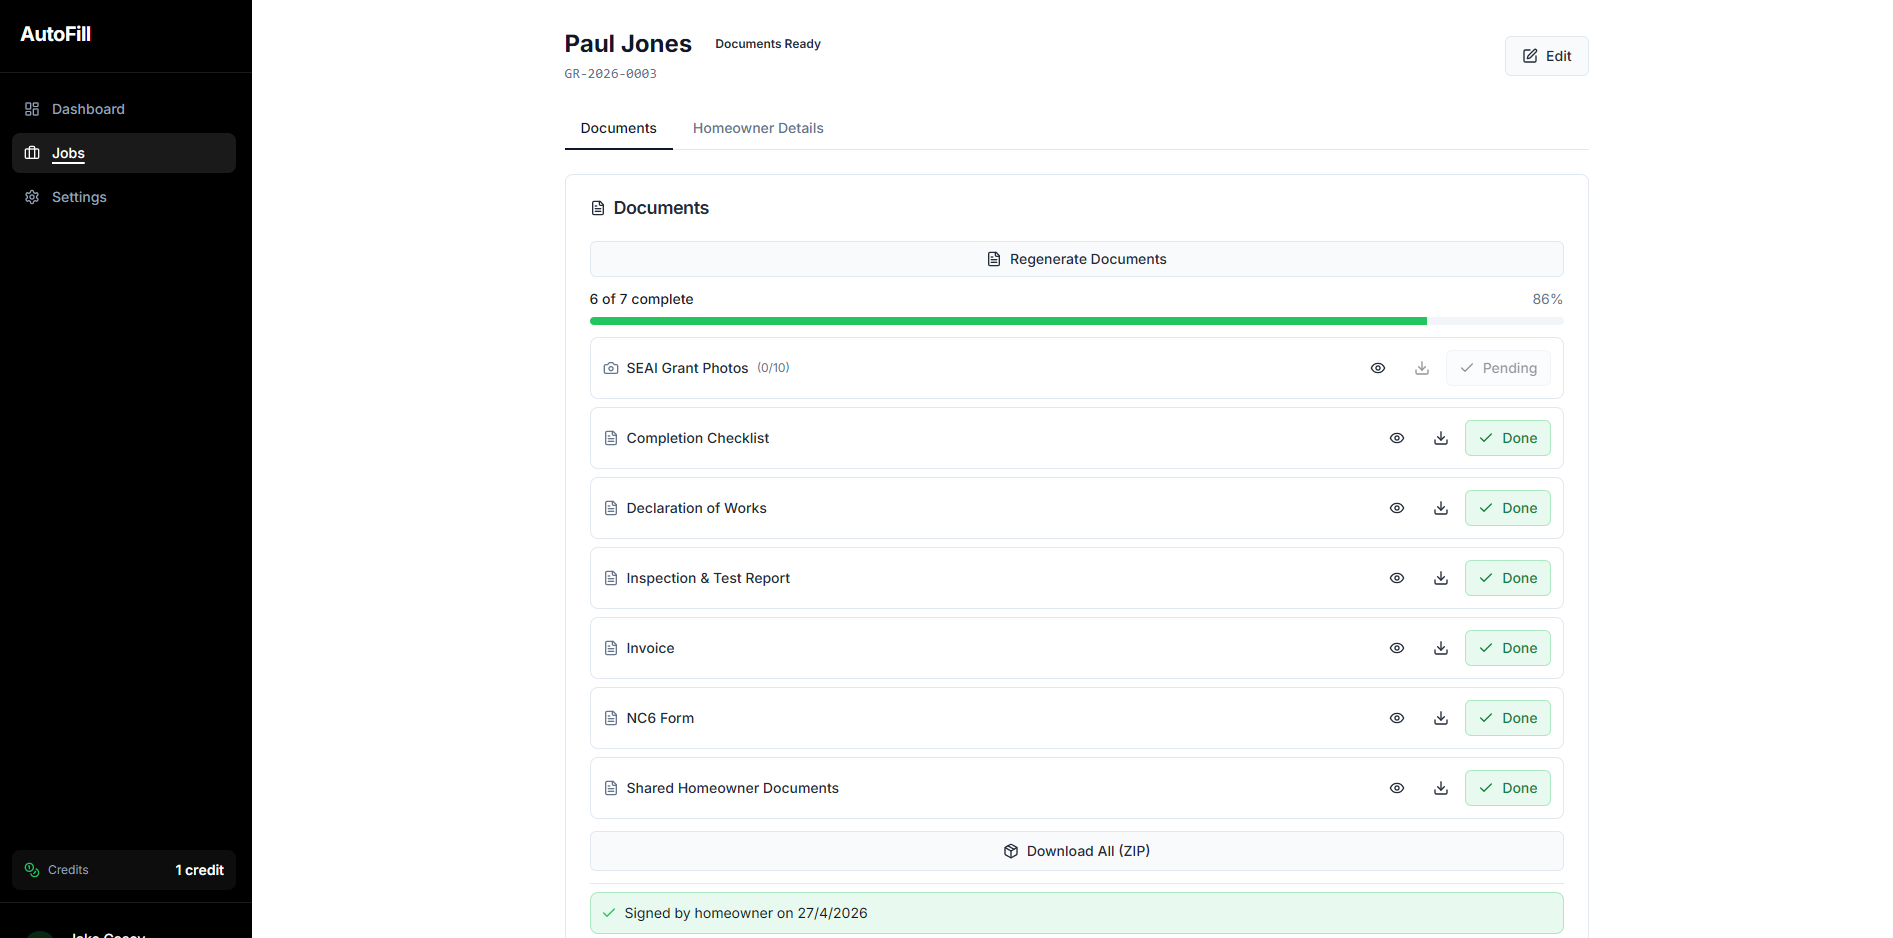Click the 6 of 7 complete label
Image resolution: width=1893 pixels, height=938 pixels.
641,299
